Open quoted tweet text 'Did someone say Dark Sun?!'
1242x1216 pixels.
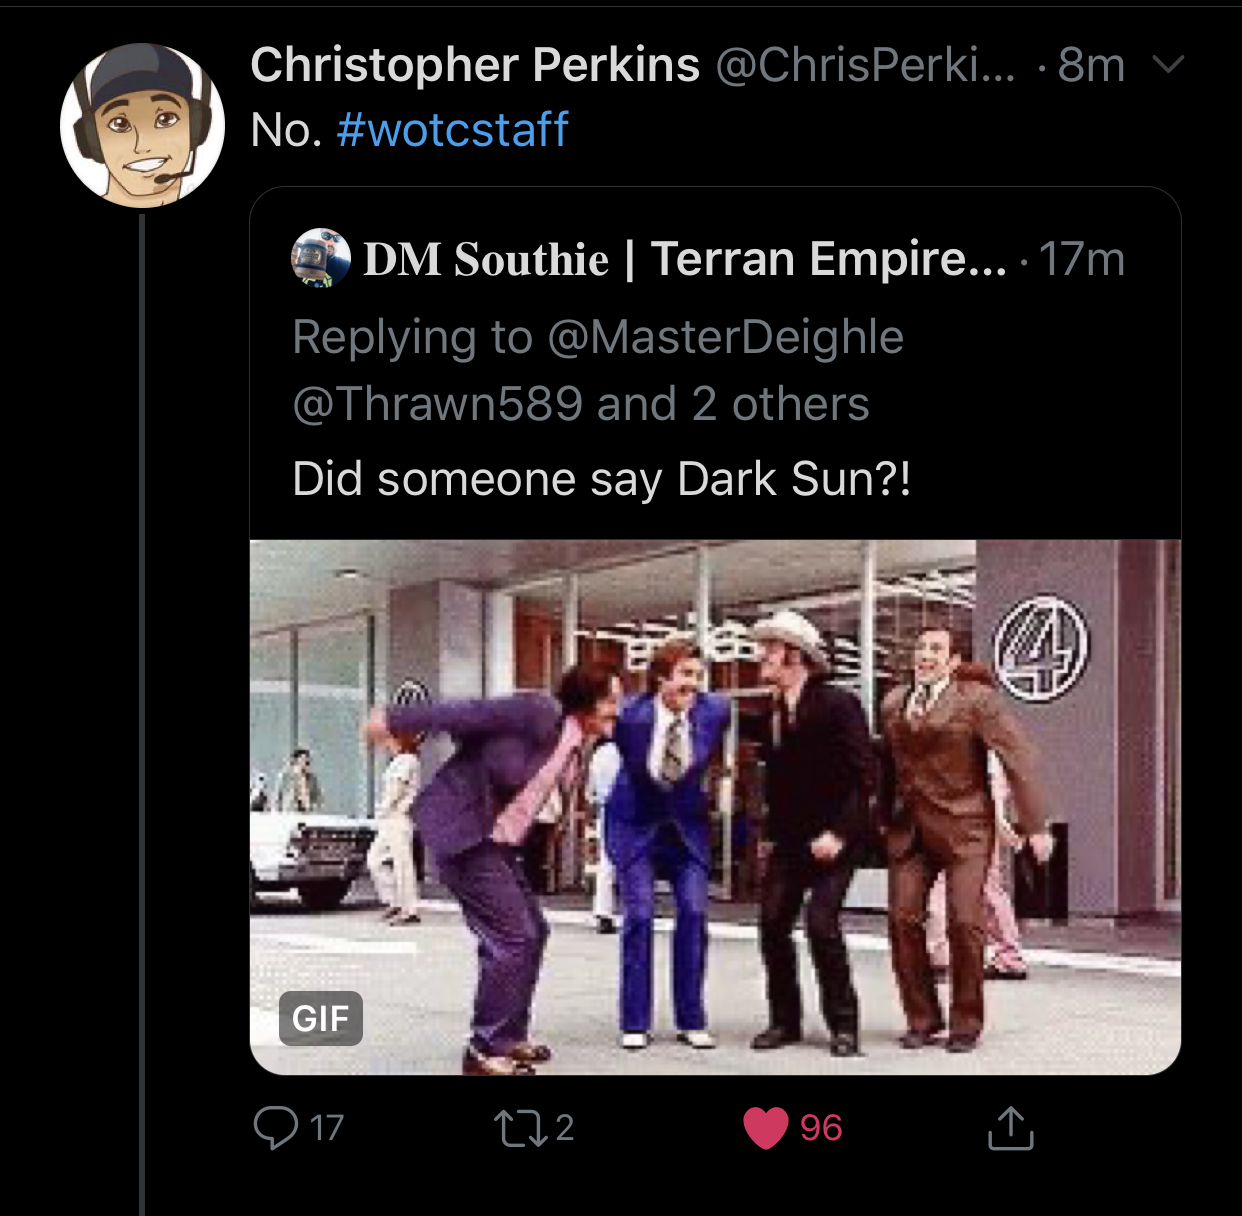coord(602,479)
